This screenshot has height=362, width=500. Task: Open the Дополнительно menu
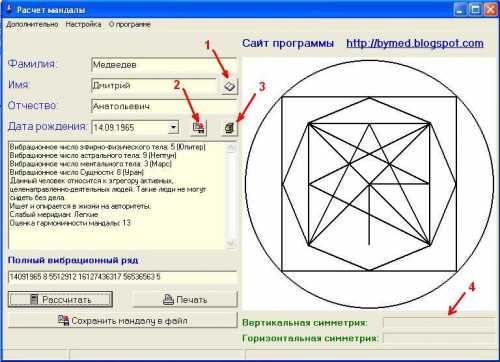32,24
